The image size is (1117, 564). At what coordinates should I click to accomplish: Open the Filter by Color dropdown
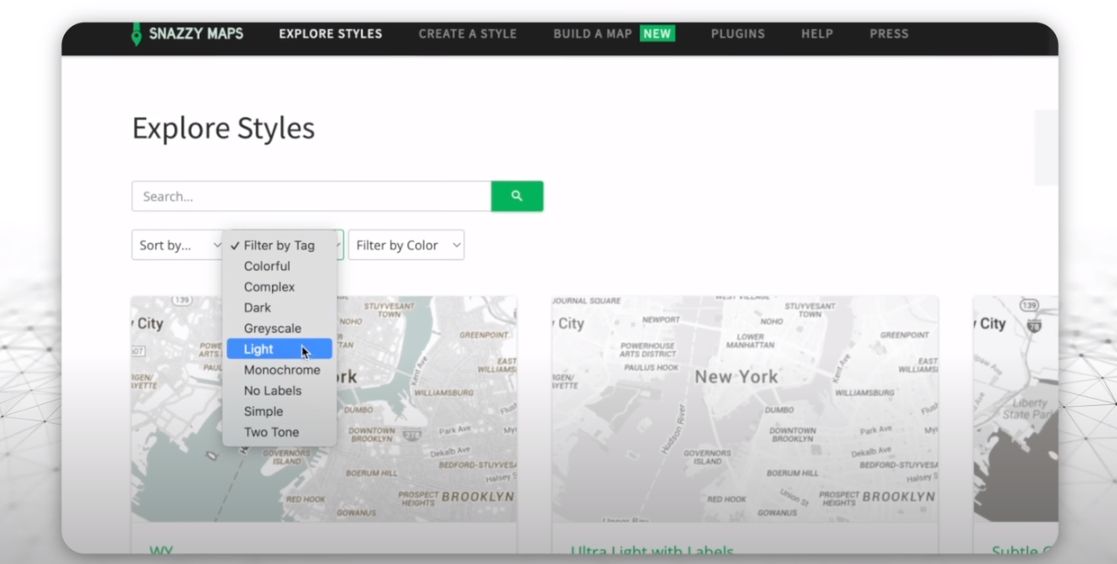coord(406,245)
